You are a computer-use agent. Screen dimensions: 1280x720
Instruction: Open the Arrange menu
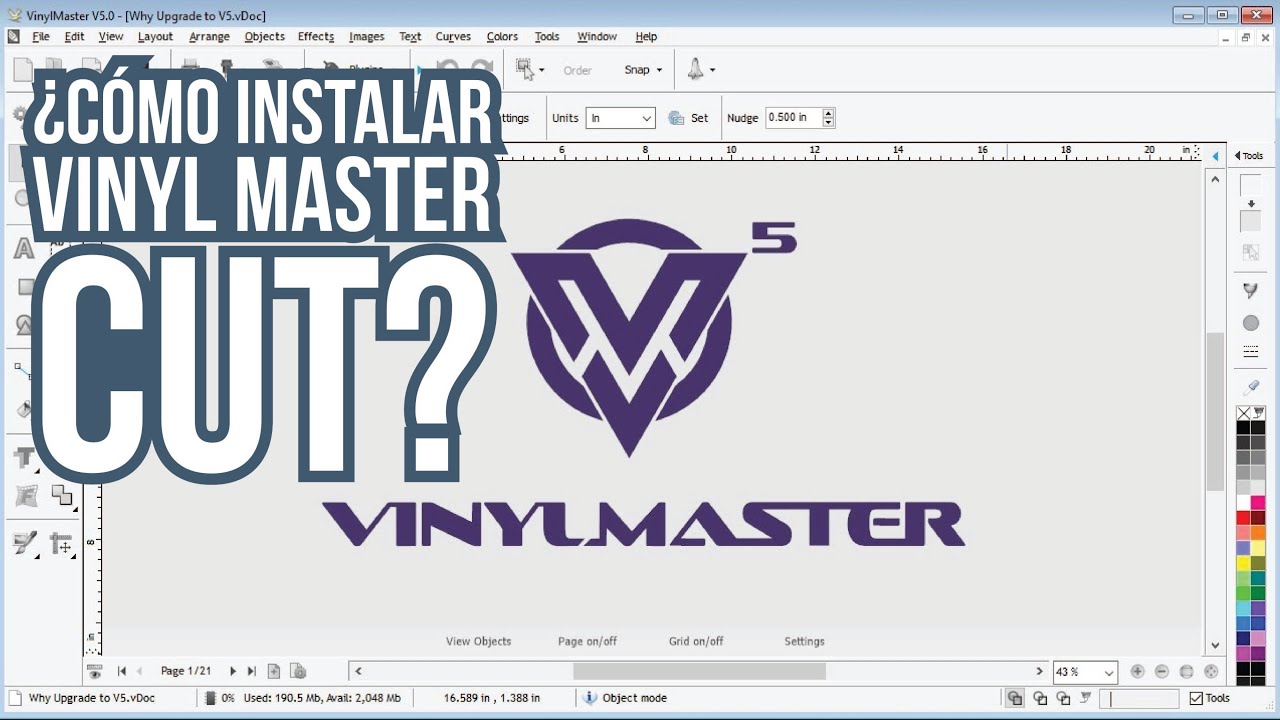[x=209, y=36]
